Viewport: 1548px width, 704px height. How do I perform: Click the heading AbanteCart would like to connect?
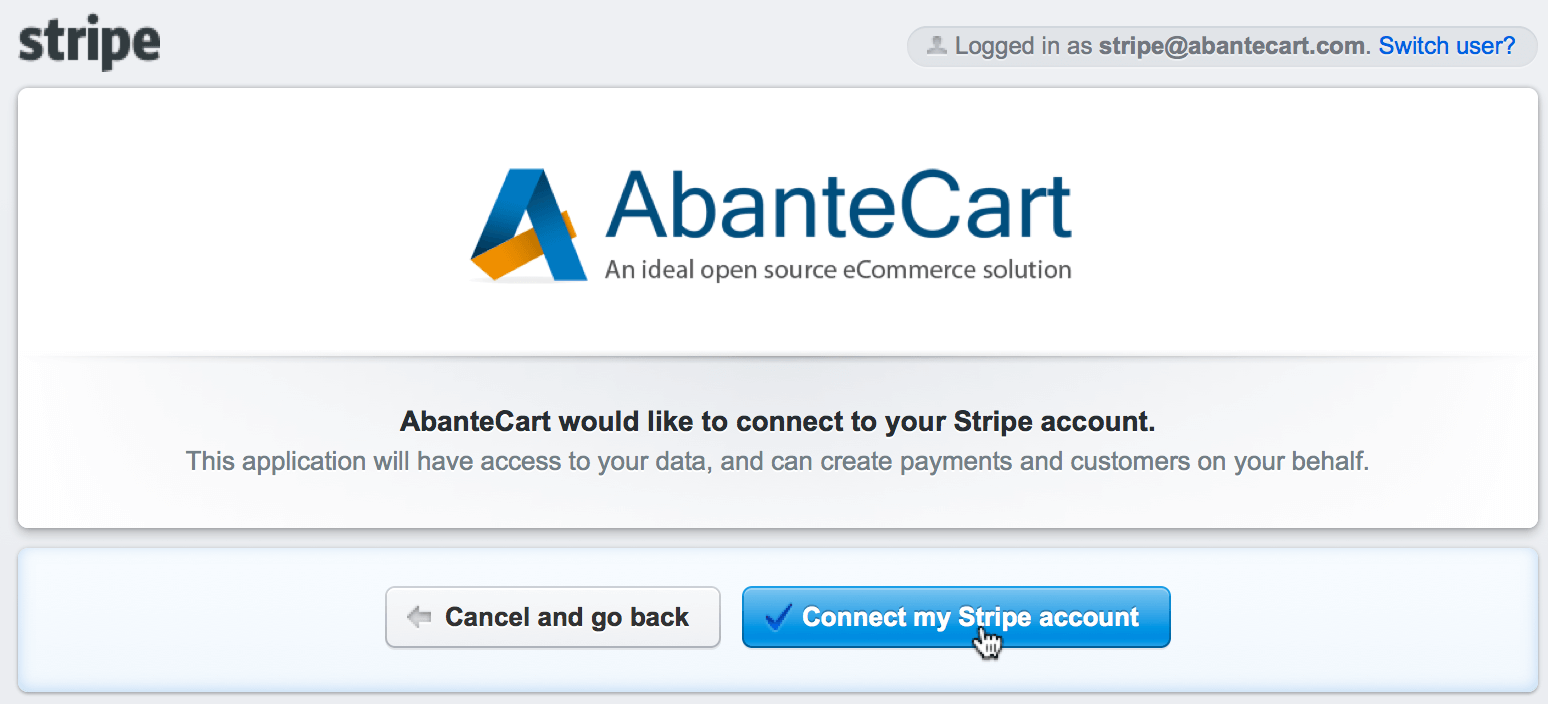pos(777,422)
